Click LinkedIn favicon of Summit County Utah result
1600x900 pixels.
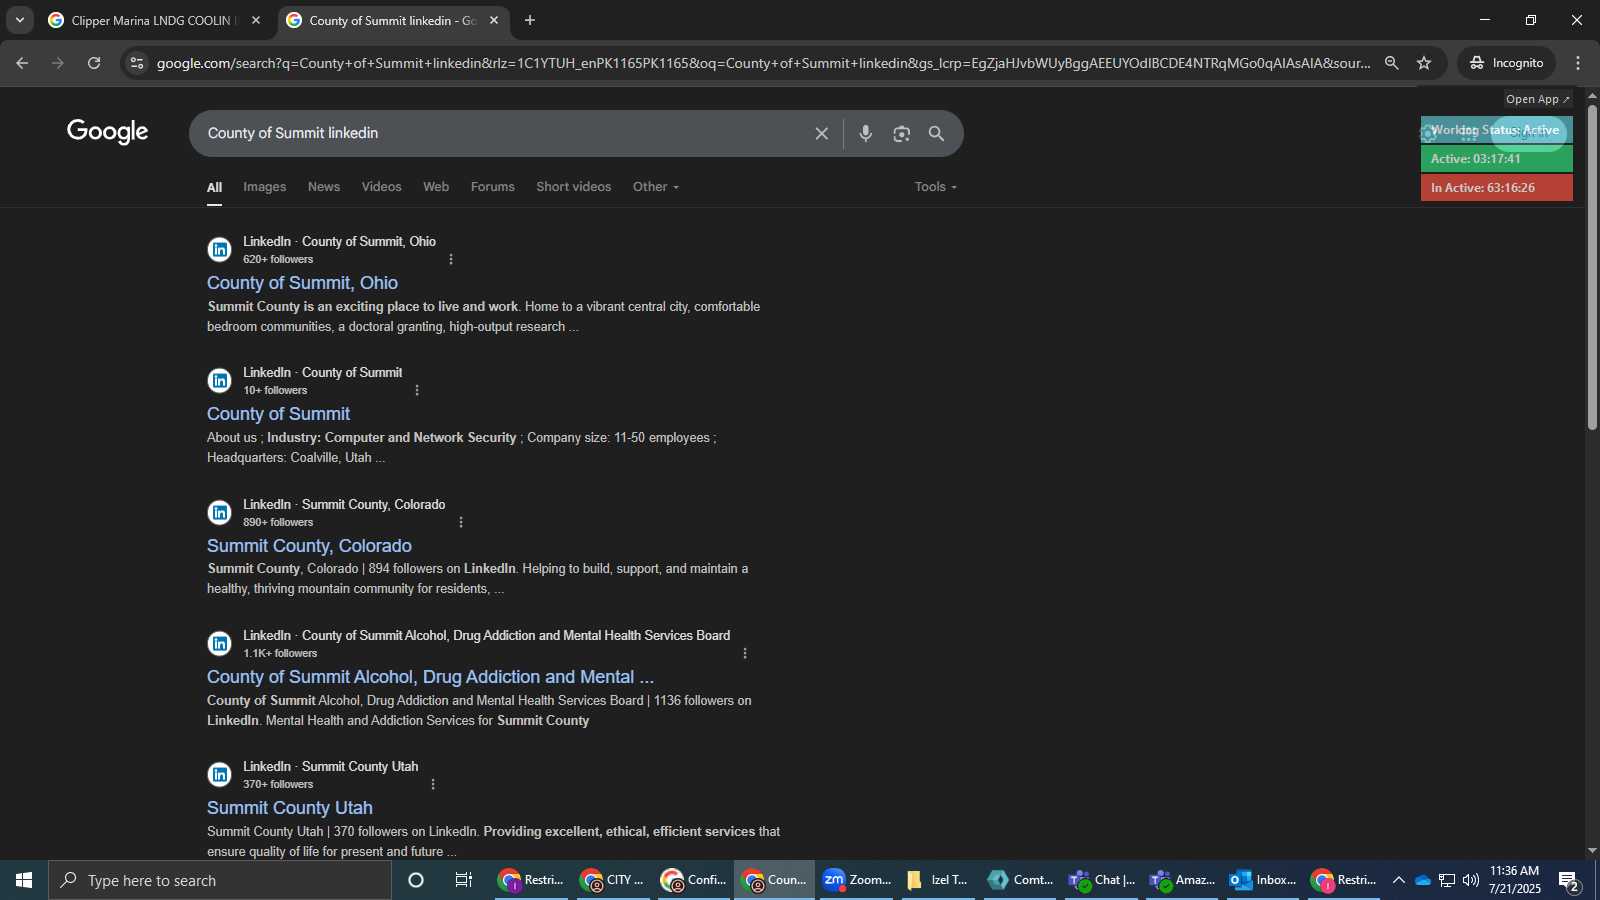220,774
